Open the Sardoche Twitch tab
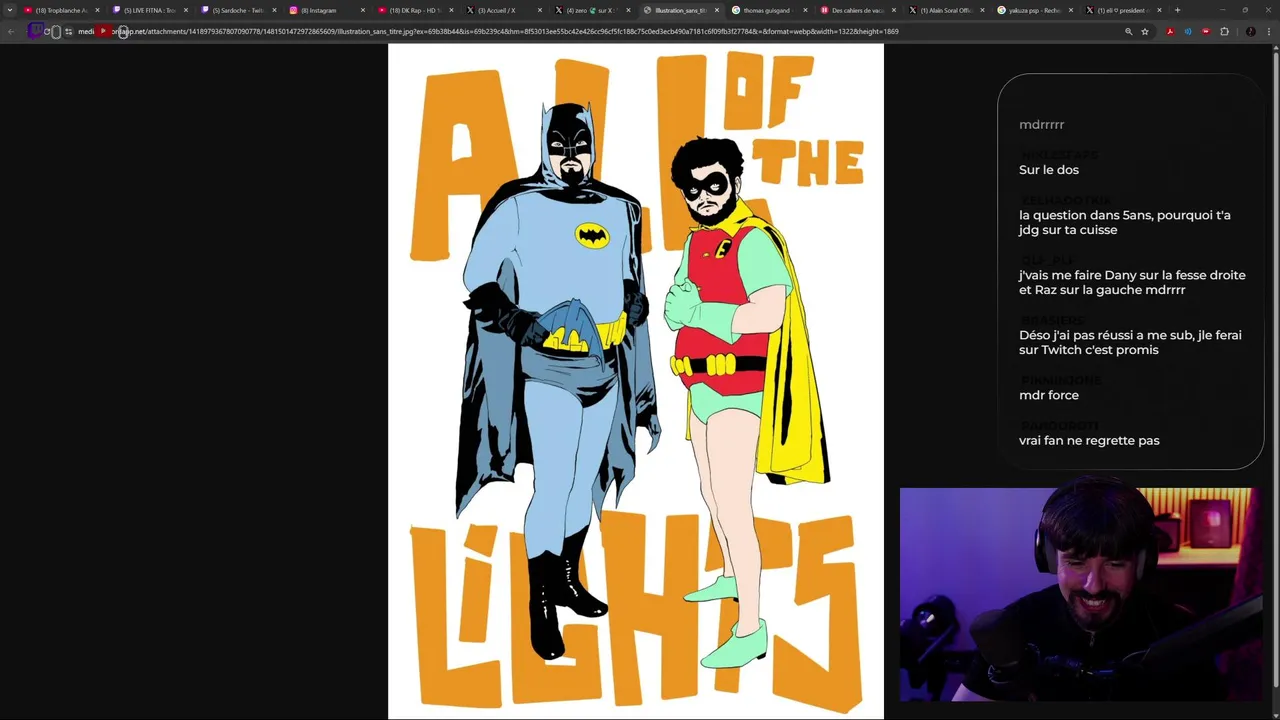The width and height of the screenshot is (1280, 720). [x=237, y=10]
